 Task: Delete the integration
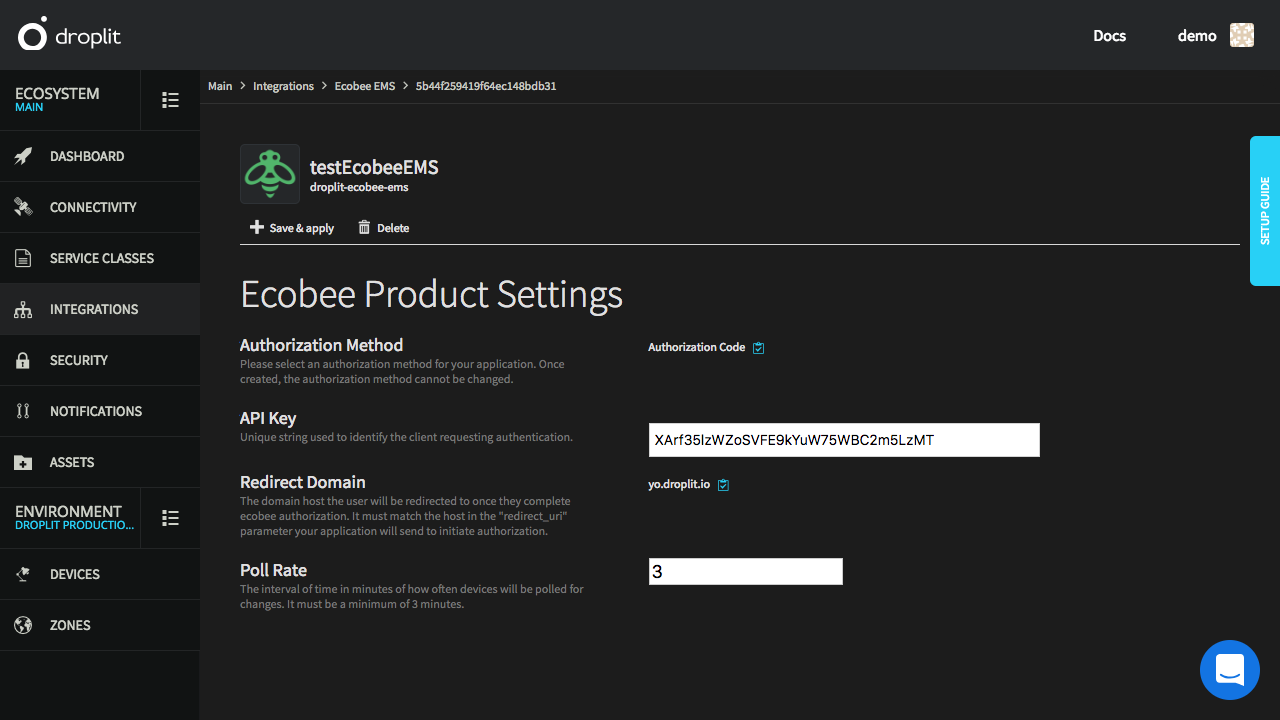tap(384, 228)
